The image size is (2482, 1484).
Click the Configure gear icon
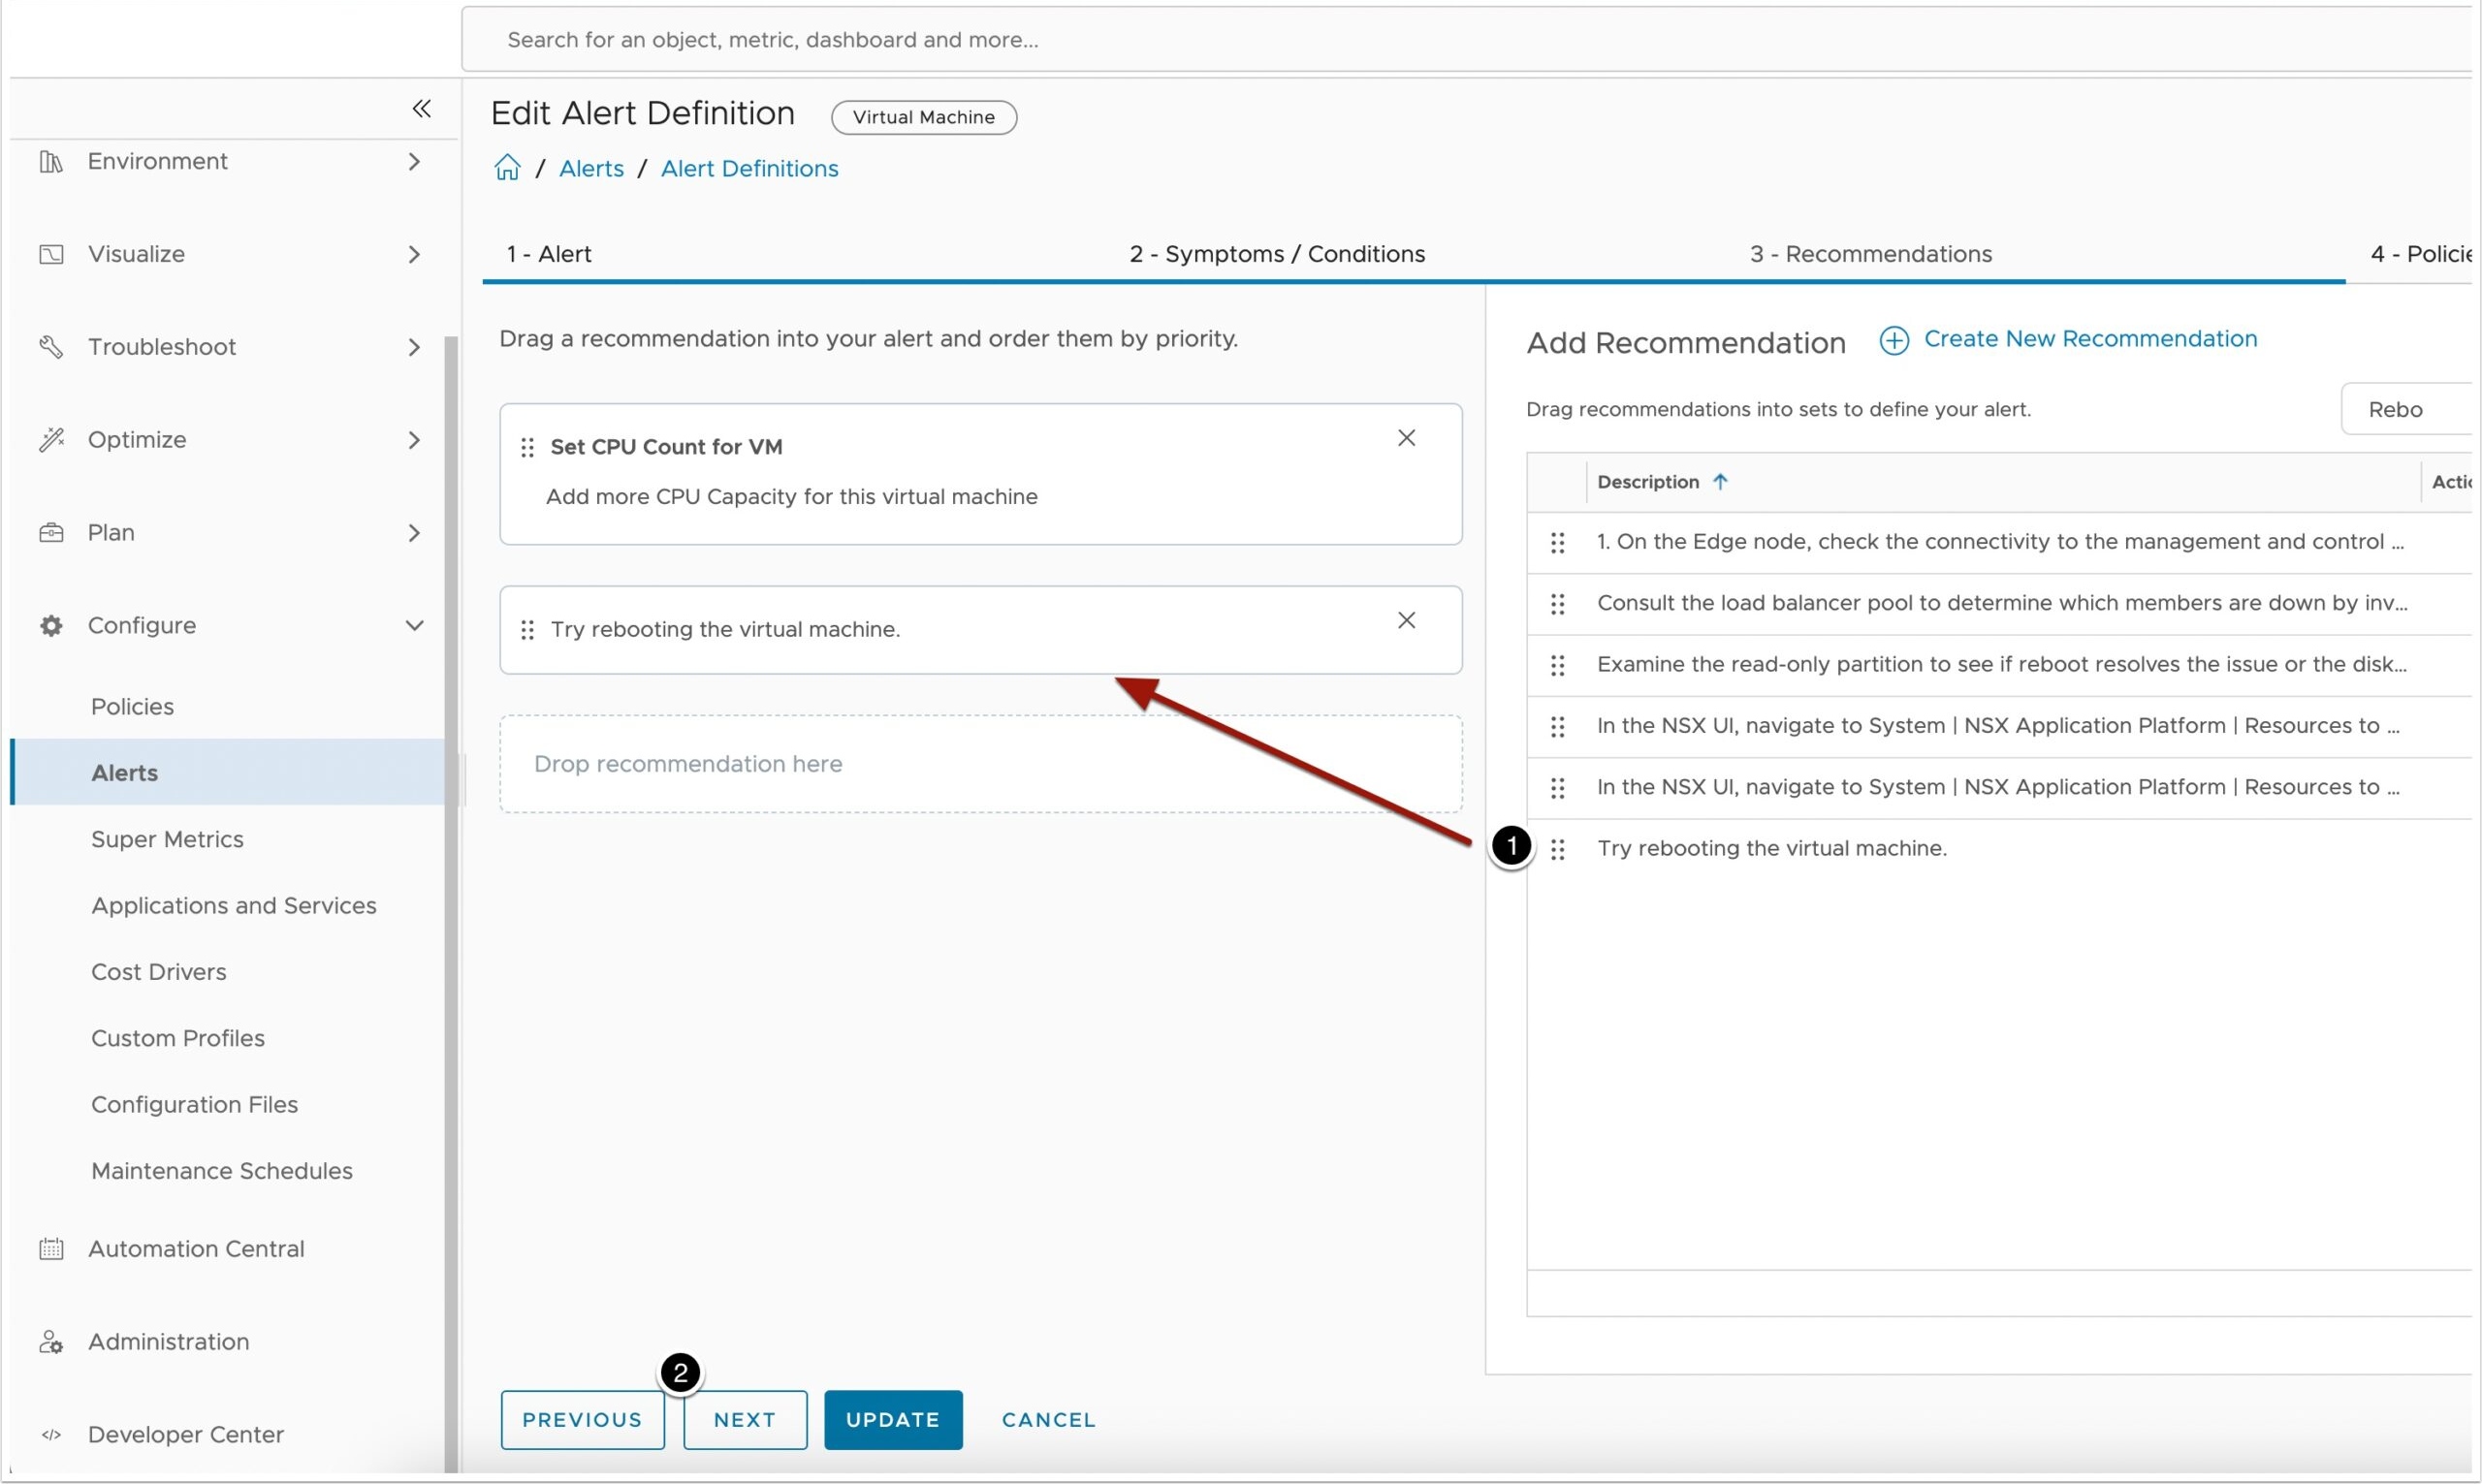coord(51,626)
